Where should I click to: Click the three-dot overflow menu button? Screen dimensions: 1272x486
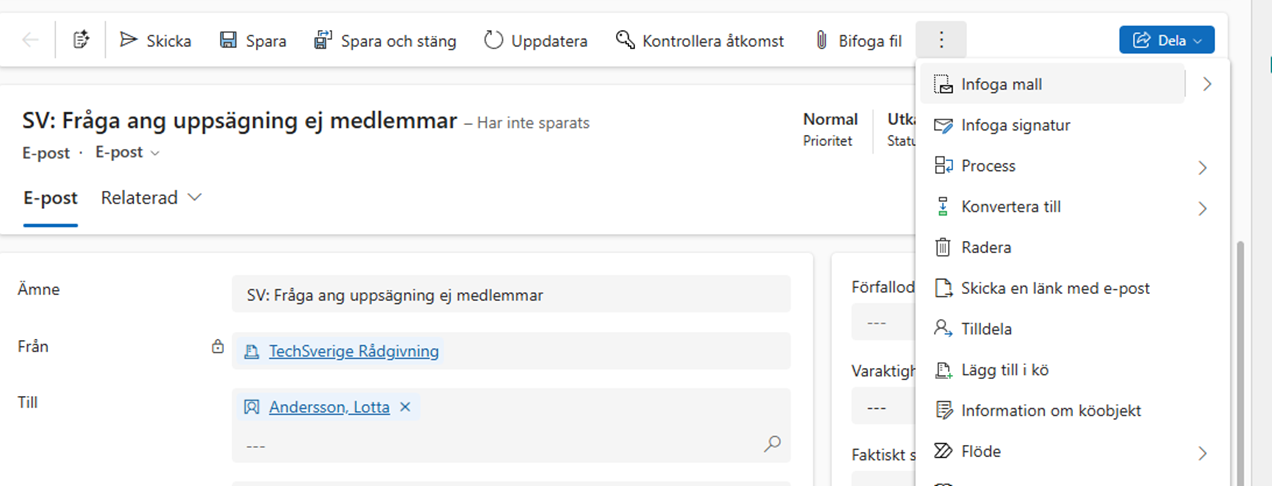coord(941,41)
